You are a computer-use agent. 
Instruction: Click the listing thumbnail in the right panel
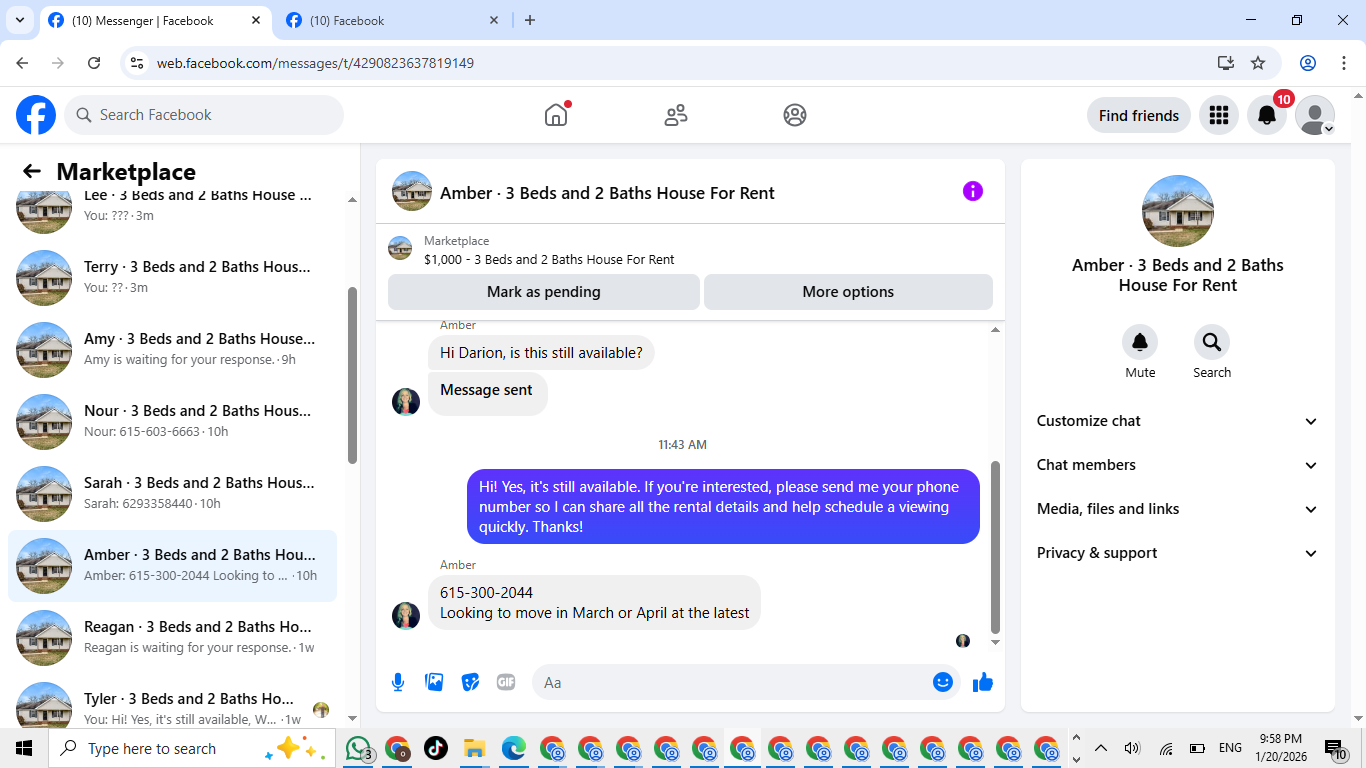[1178, 211]
